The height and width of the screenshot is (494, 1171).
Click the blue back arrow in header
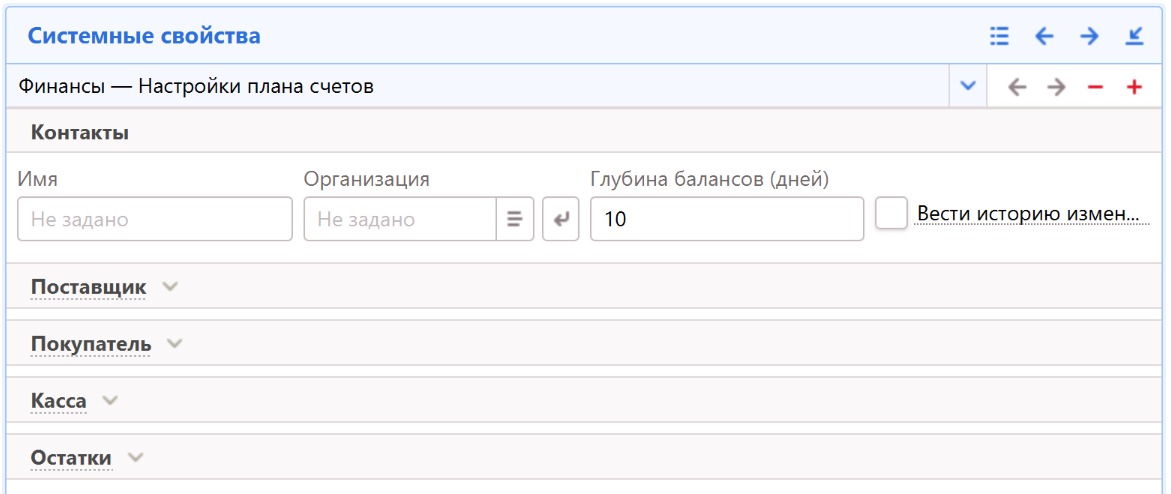click(x=1044, y=37)
